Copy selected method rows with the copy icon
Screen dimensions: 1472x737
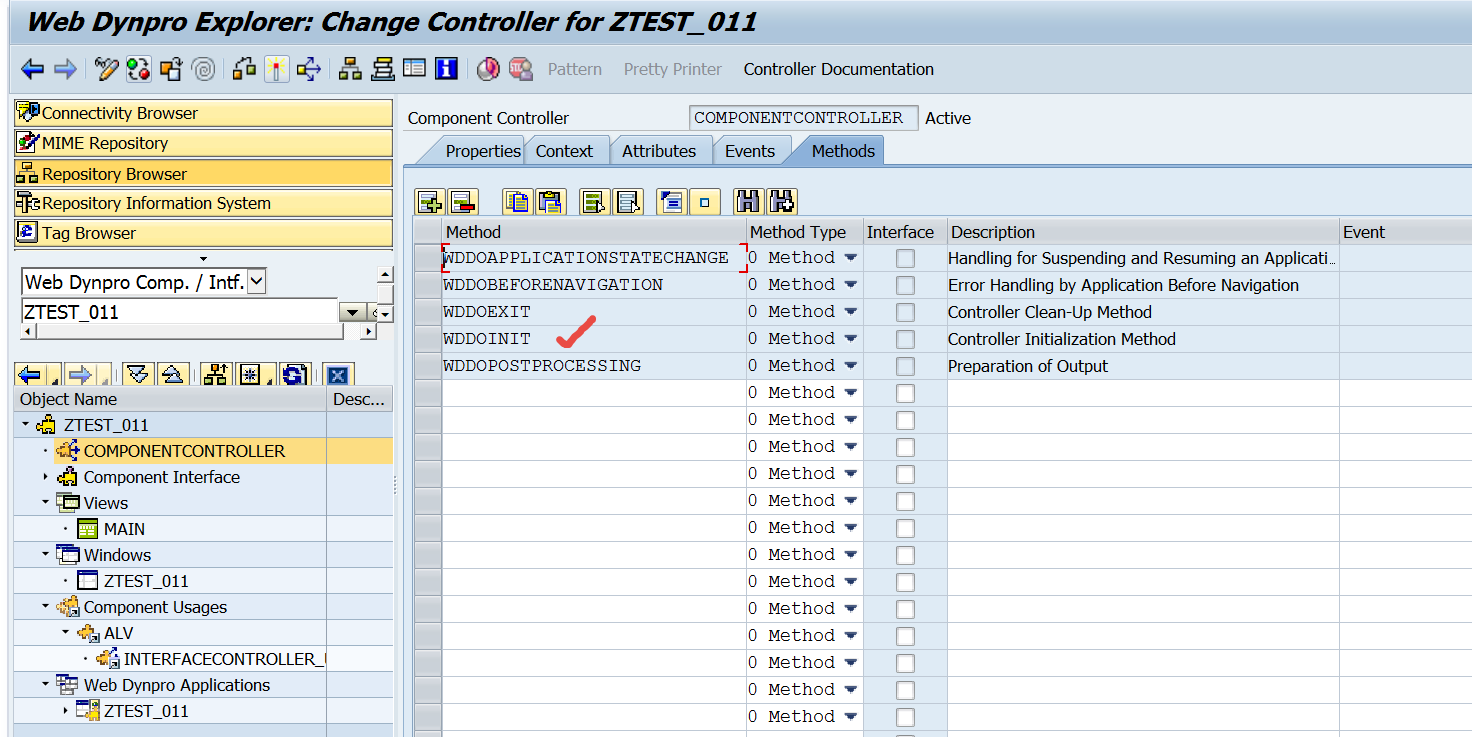(517, 201)
